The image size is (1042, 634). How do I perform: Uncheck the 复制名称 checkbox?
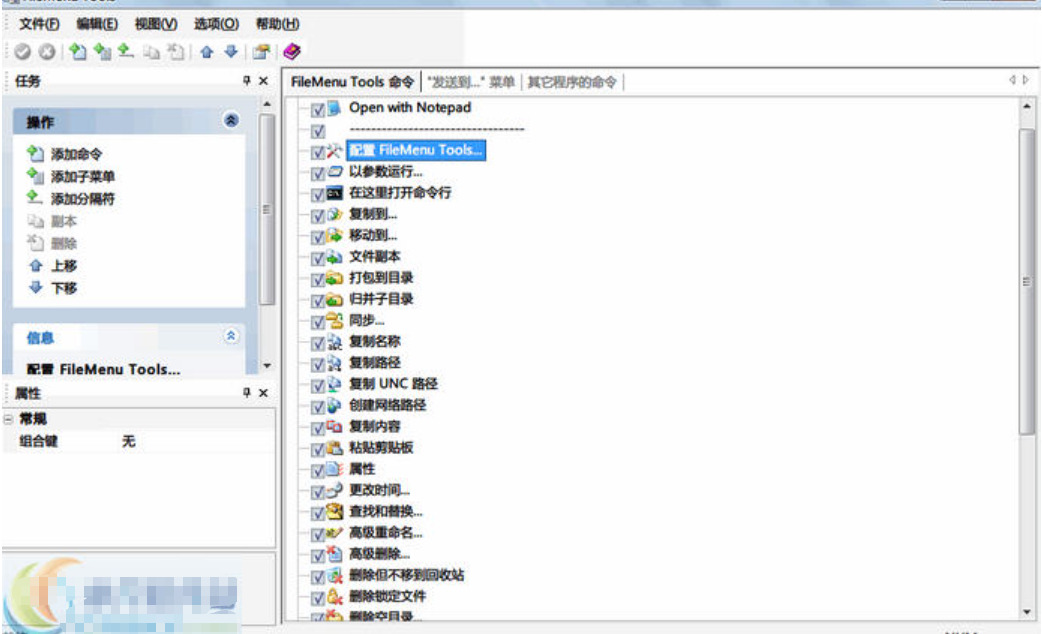tap(318, 344)
